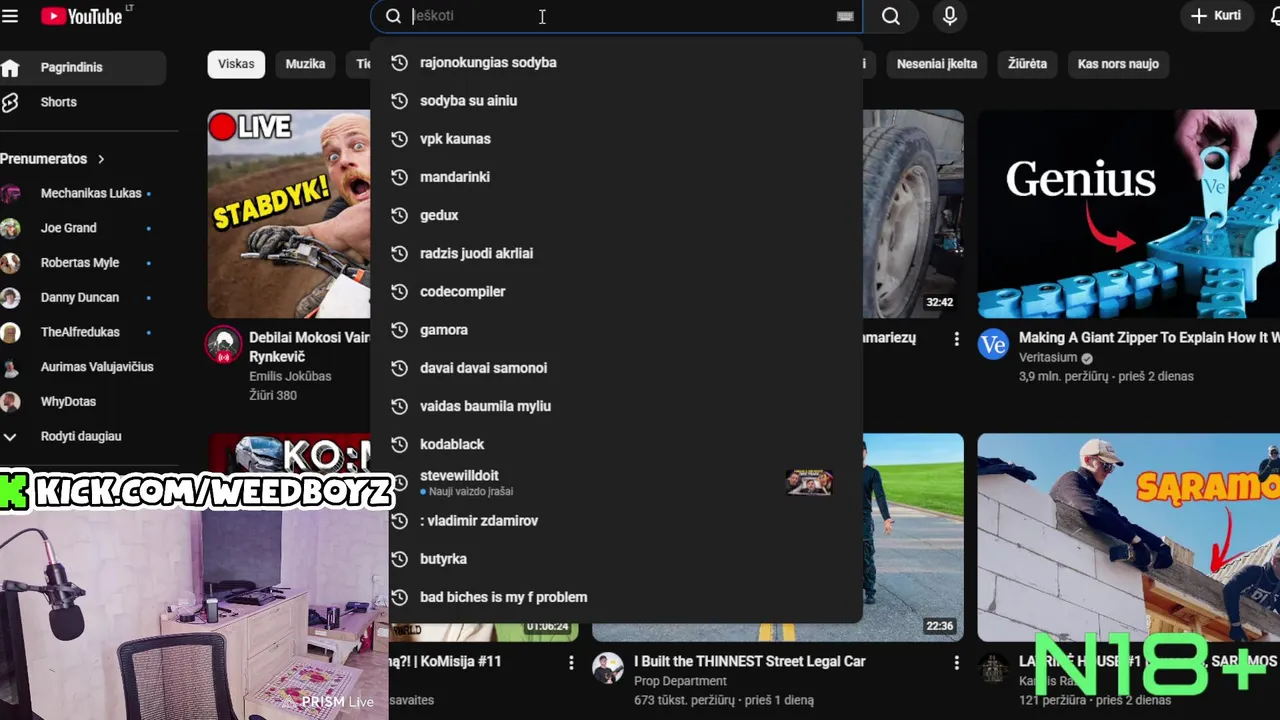This screenshot has height=720, width=1280.
Task: Open options menu for the 32:42 video
Action: pos(956,339)
